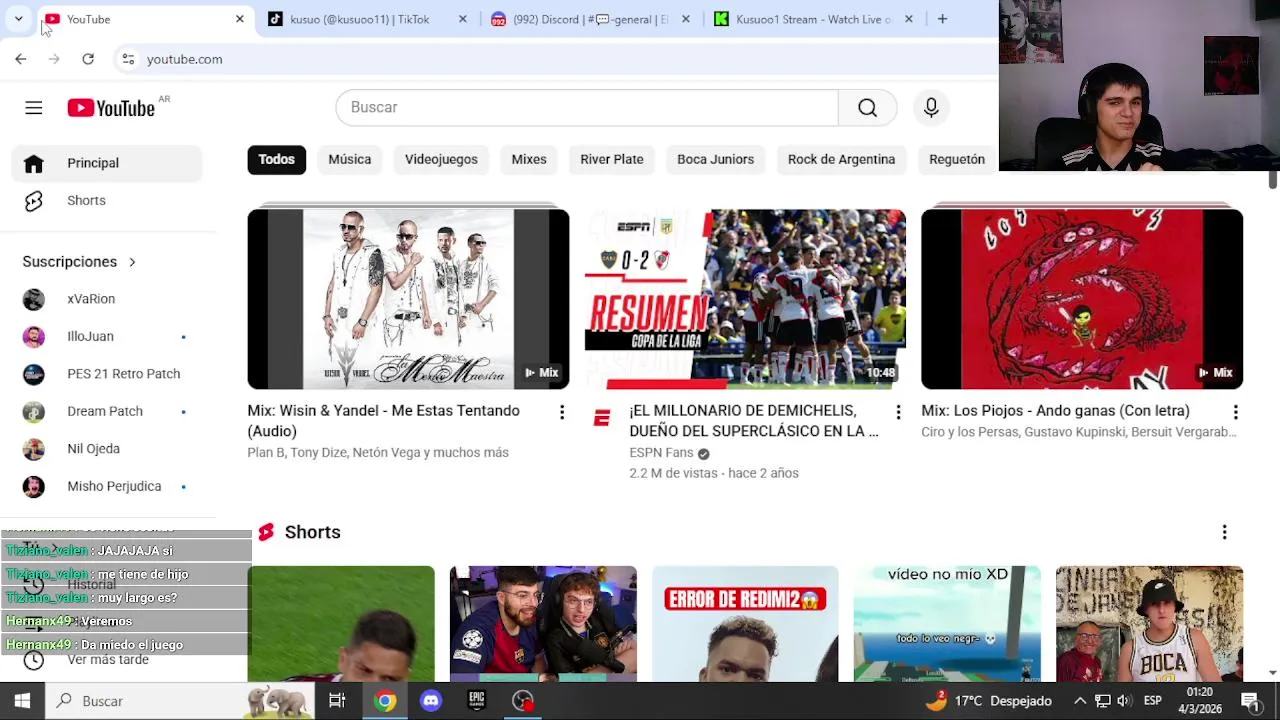Switch to the TikTok kusuo browser tab
Image resolution: width=1280 pixels, height=720 pixels.
(365, 19)
